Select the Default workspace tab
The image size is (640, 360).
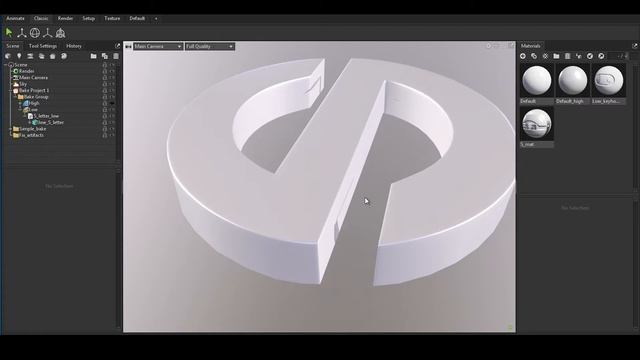click(137, 18)
